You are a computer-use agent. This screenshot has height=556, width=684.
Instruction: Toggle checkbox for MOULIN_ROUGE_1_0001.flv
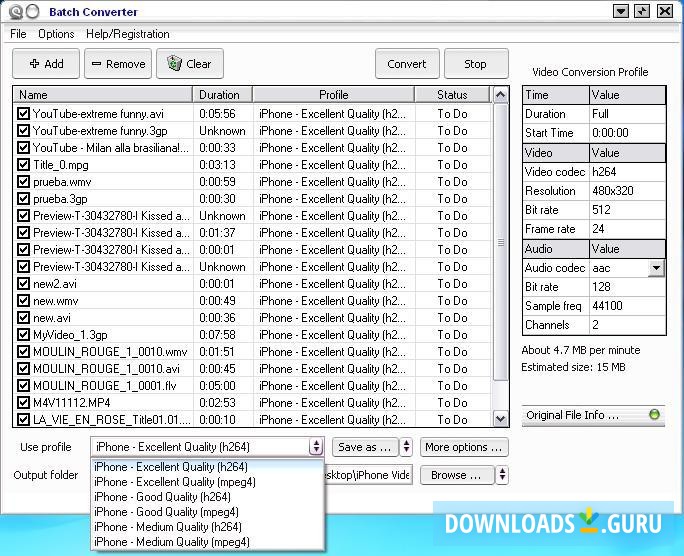tap(23, 386)
